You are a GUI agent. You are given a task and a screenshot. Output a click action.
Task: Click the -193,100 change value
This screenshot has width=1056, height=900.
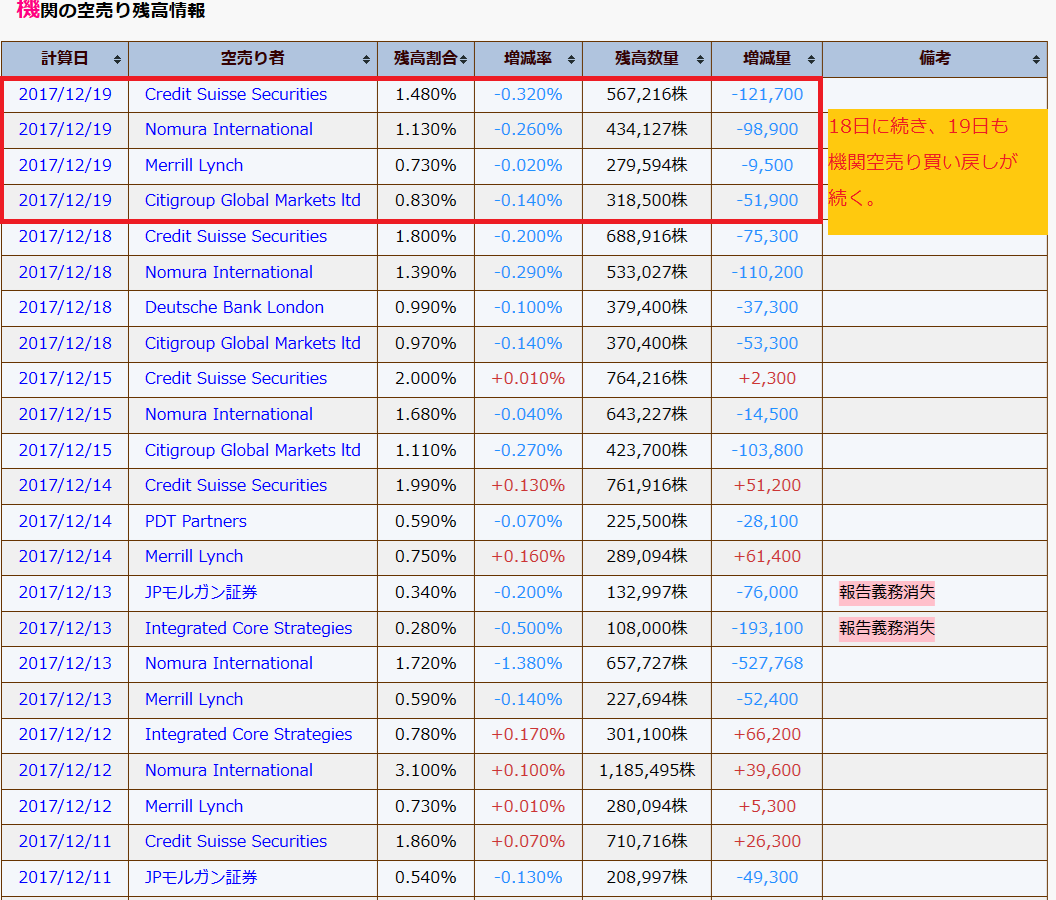click(767, 628)
